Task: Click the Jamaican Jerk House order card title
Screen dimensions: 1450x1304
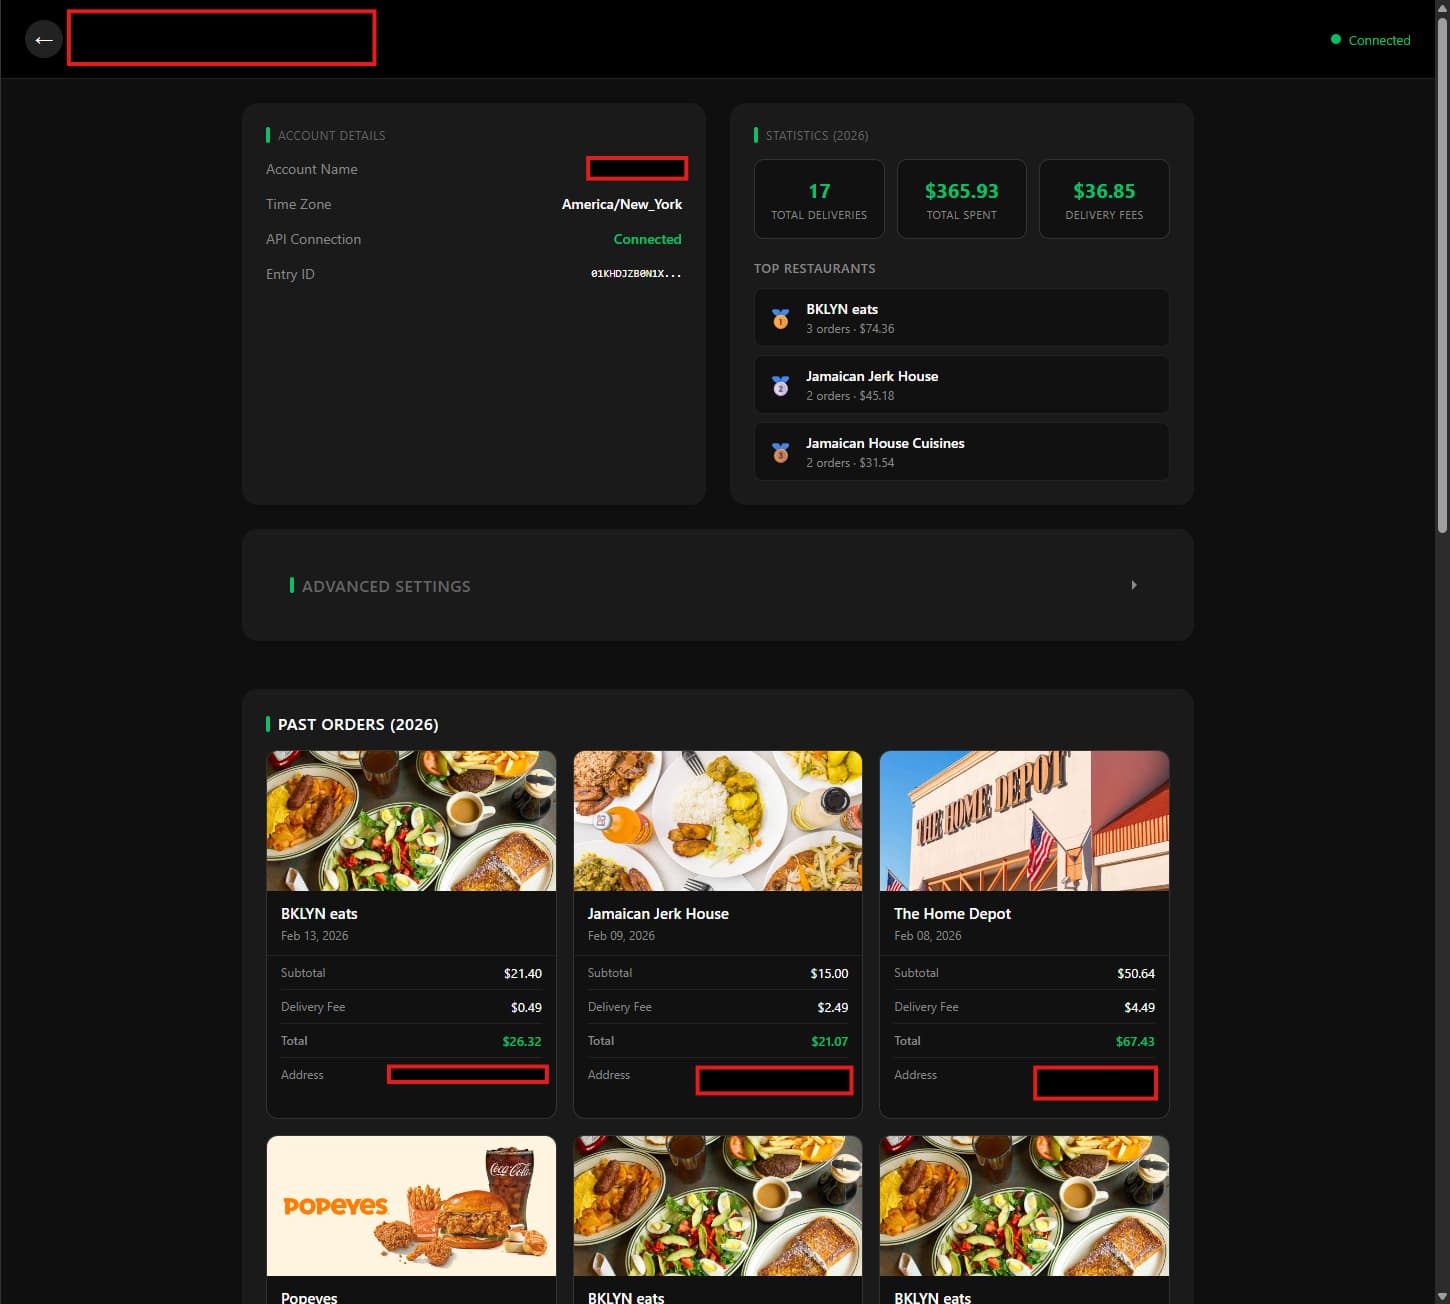Action: point(658,914)
